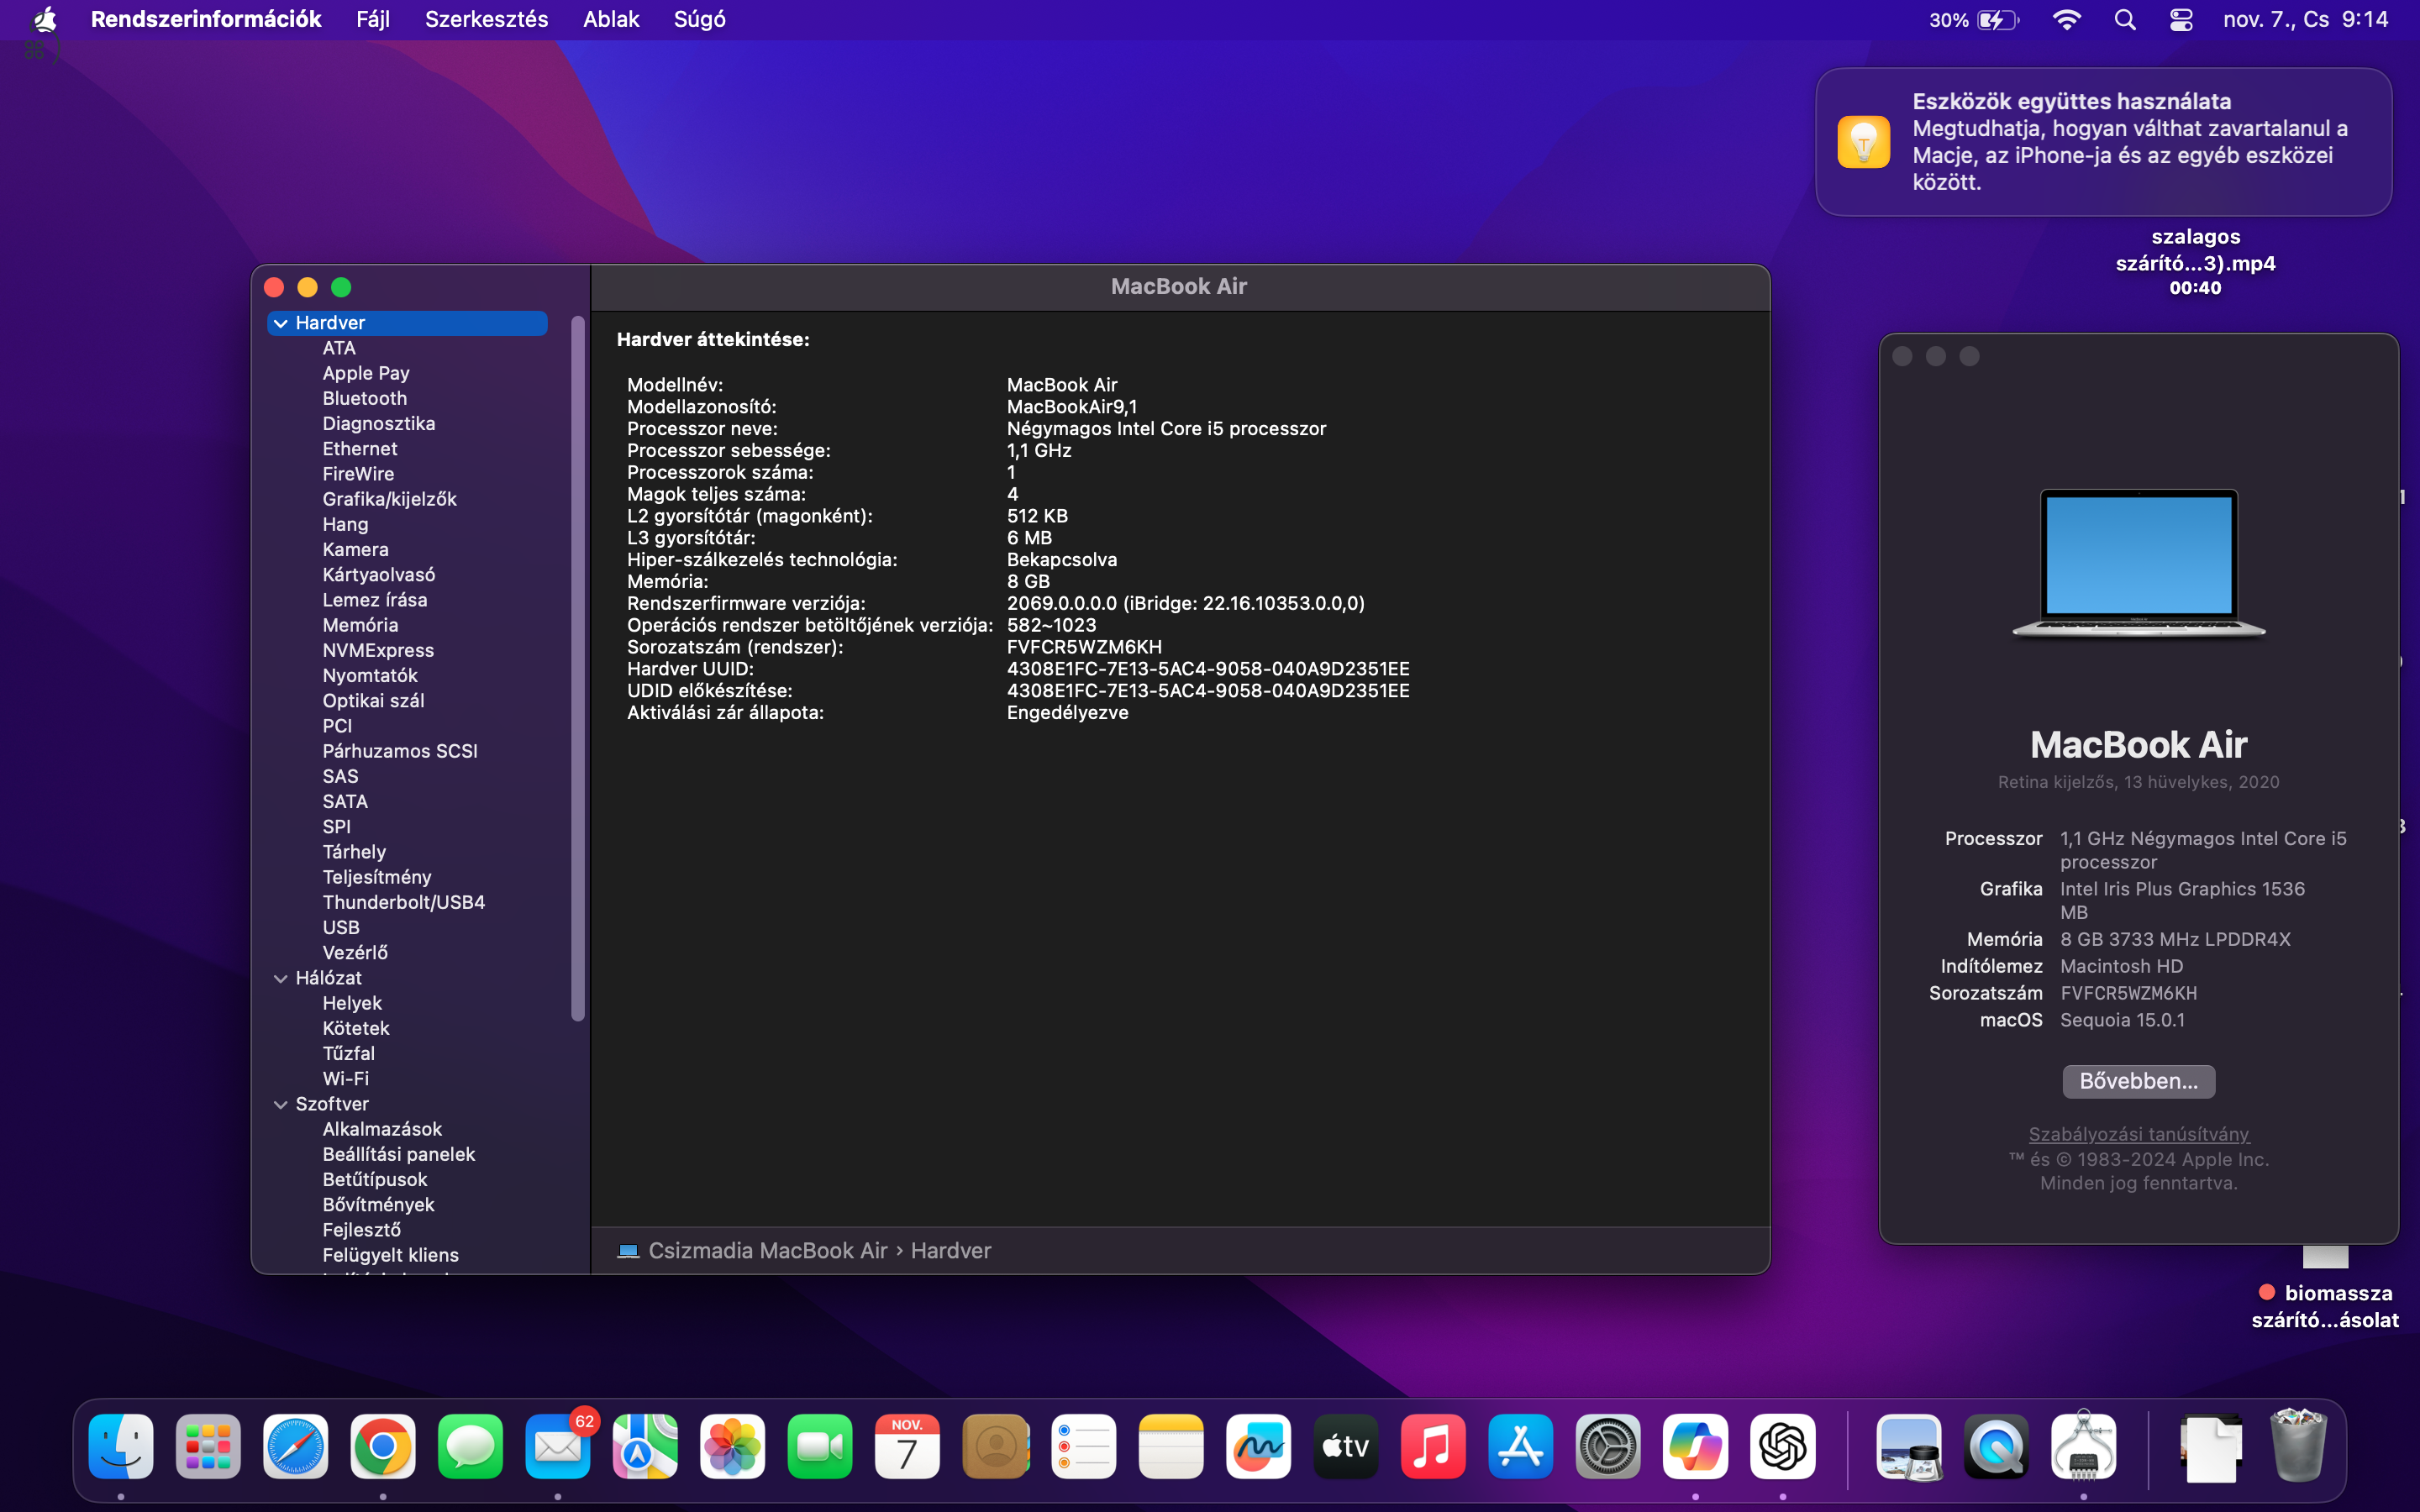This screenshot has width=2420, height=1512.
Task: Open Reminders from the dock
Action: click(1083, 1446)
